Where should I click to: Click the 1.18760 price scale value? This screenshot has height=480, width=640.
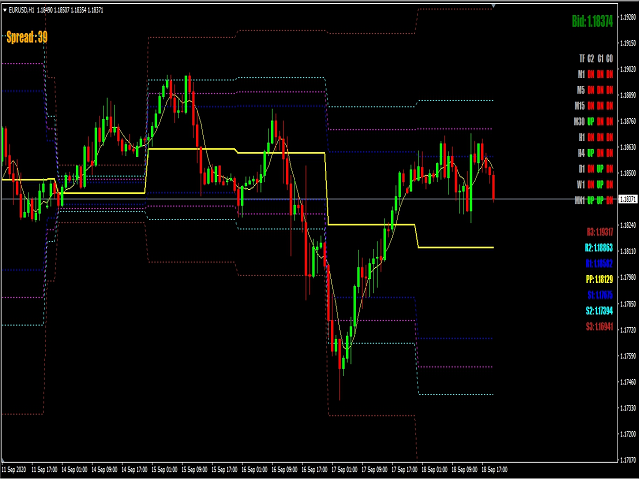[x=628, y=121]
